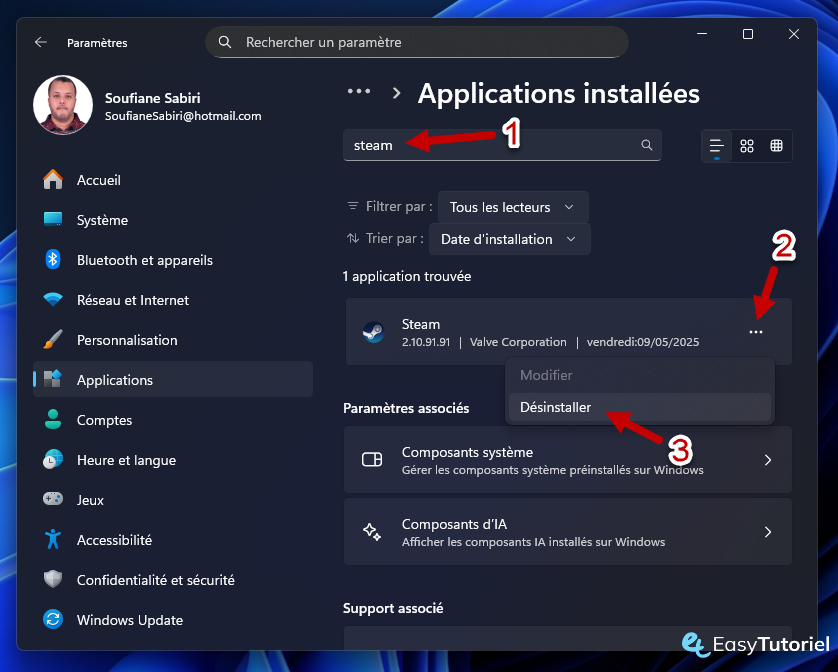
Task: Click the magnifier in the app search box
Action: pyautogui.click(x=646, y=145)
